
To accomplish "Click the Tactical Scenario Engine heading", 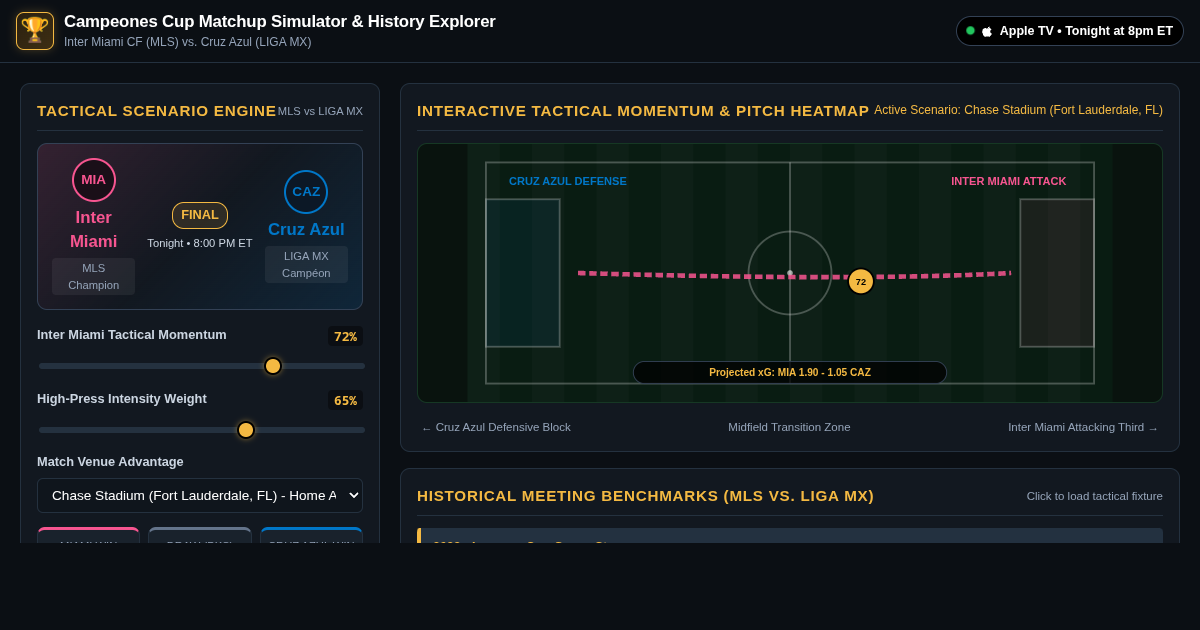I will (157, 111).
